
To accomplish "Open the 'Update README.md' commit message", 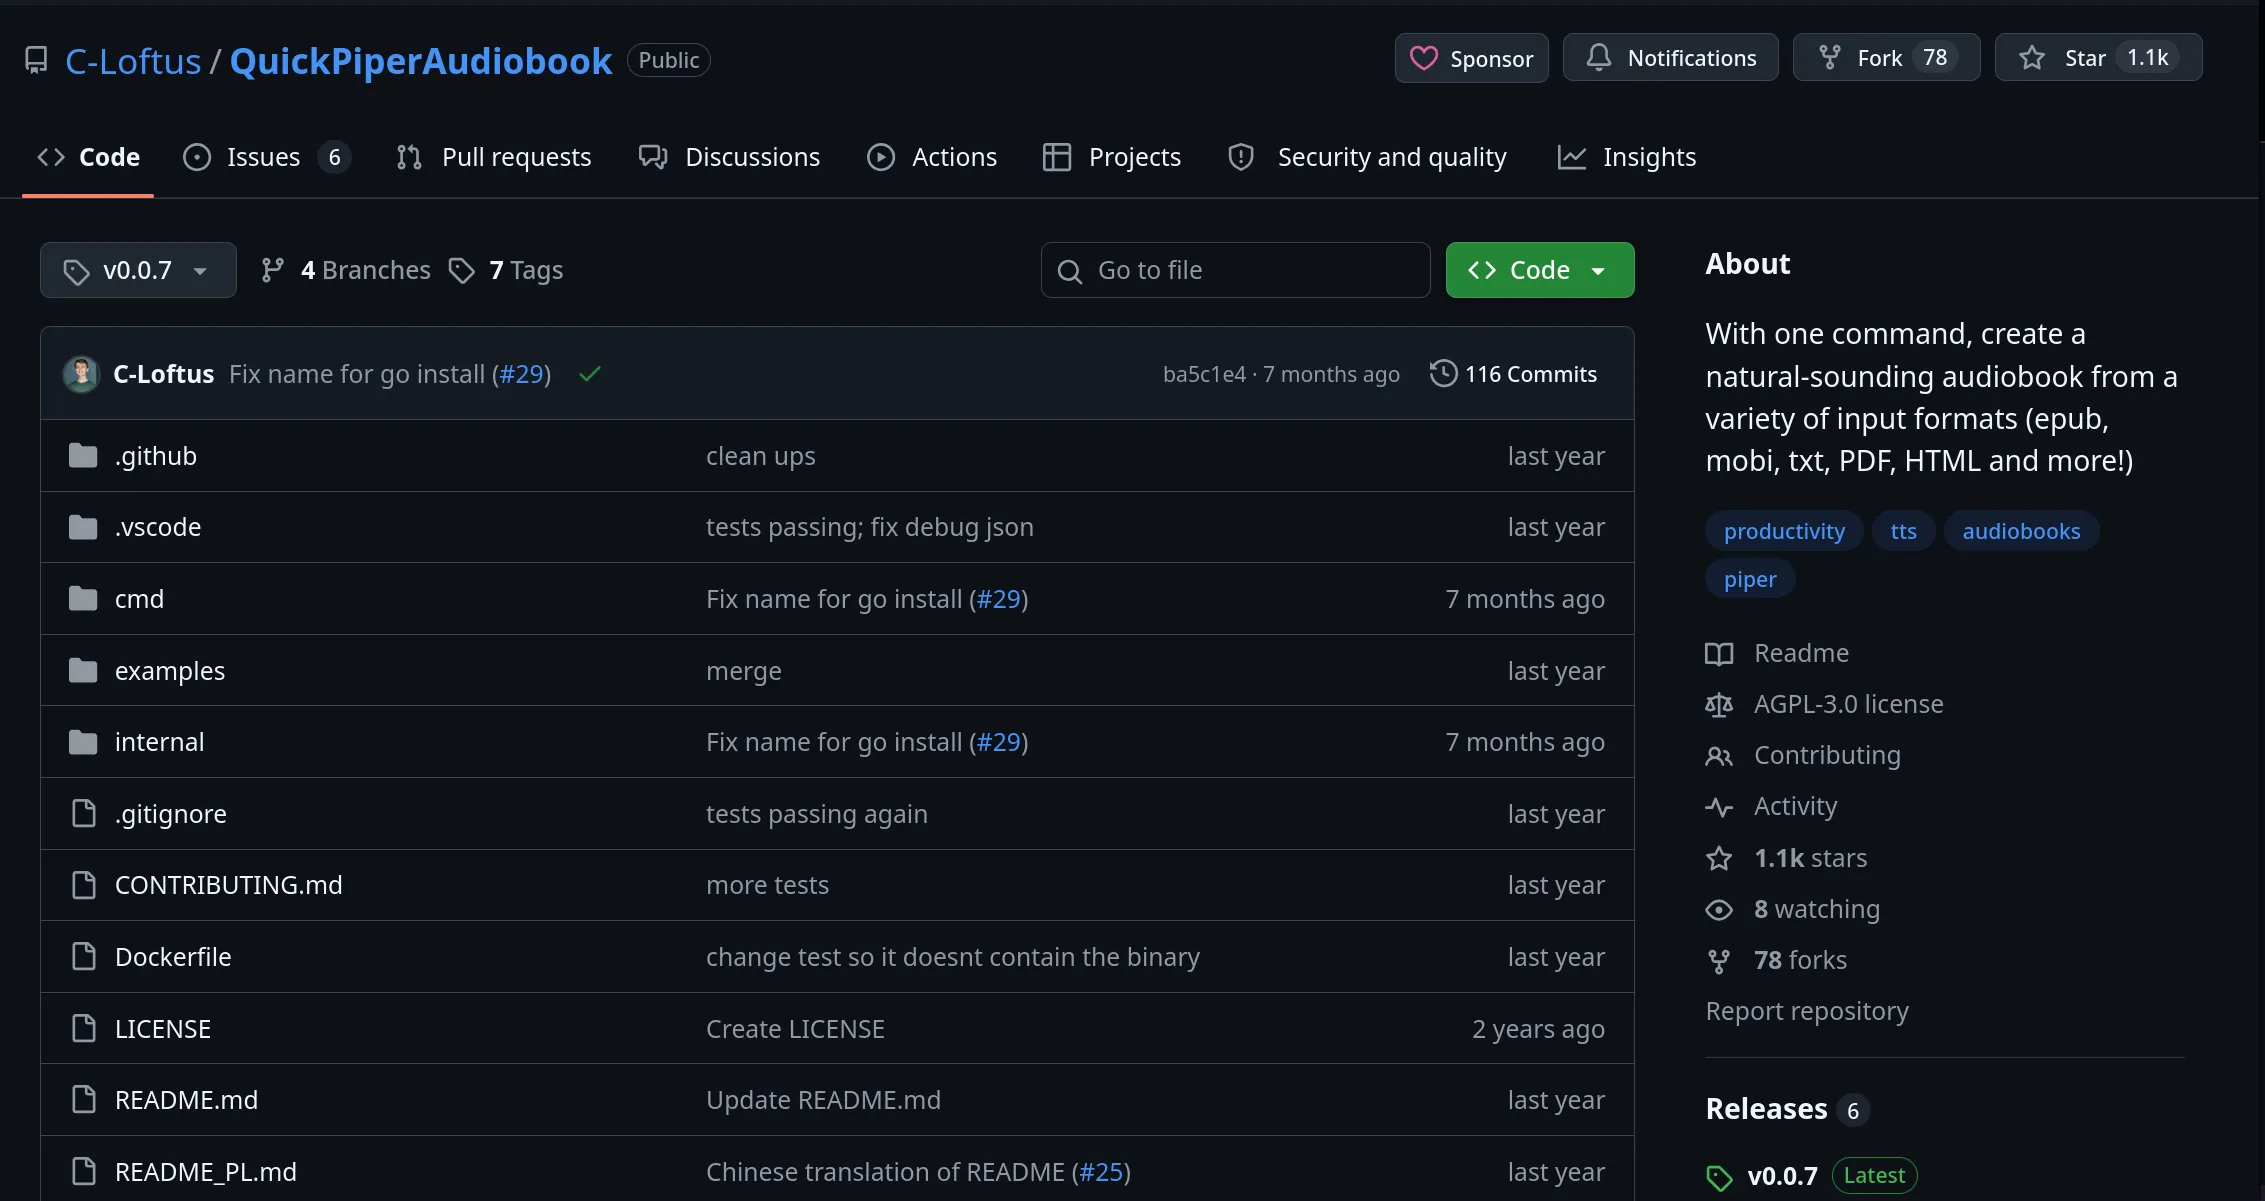I will click(824, 1100).
